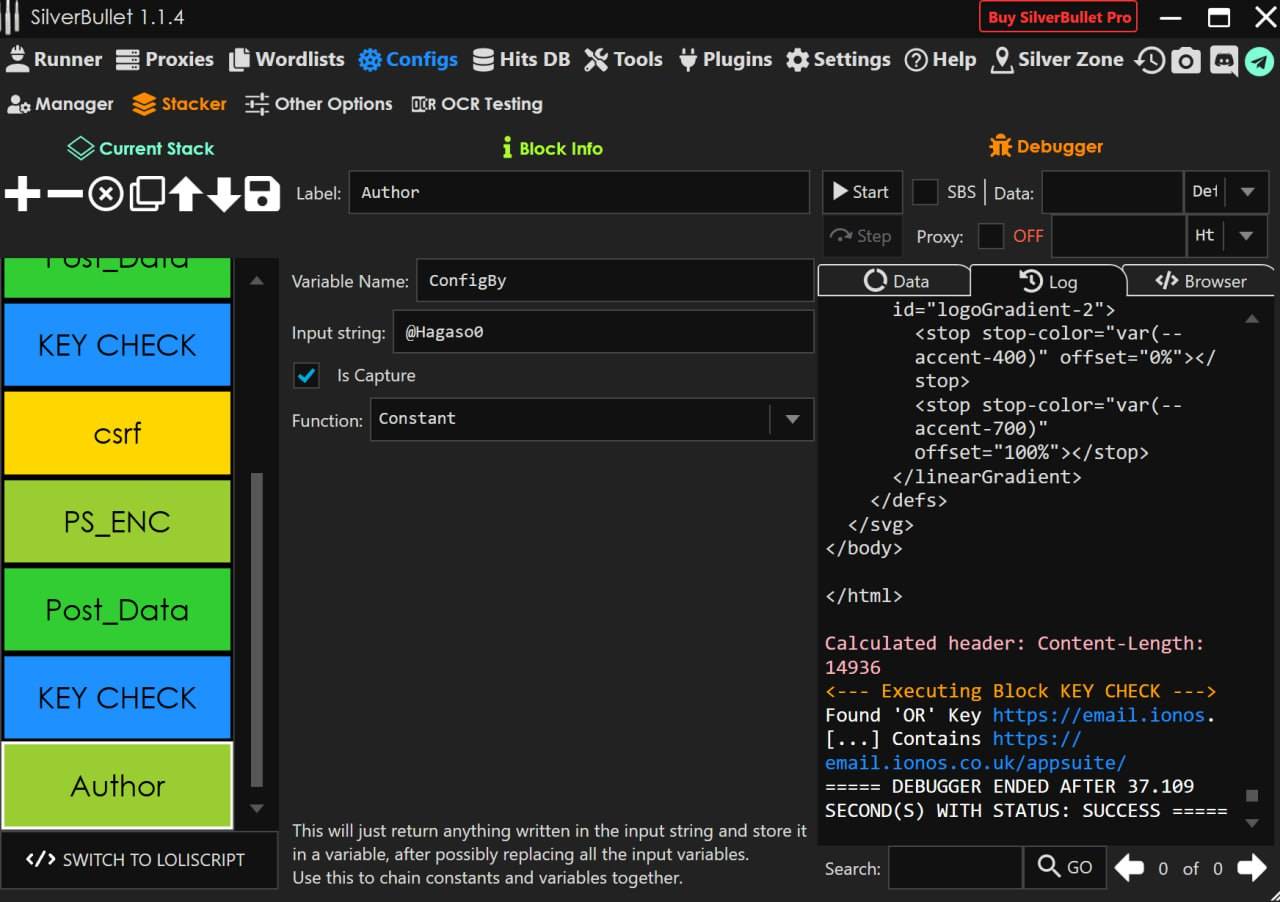Image resolution: width=1280 pixels, height=902 pixels.
Task: Enable the SBS checkbox
Action: click(x=926, y=192)
